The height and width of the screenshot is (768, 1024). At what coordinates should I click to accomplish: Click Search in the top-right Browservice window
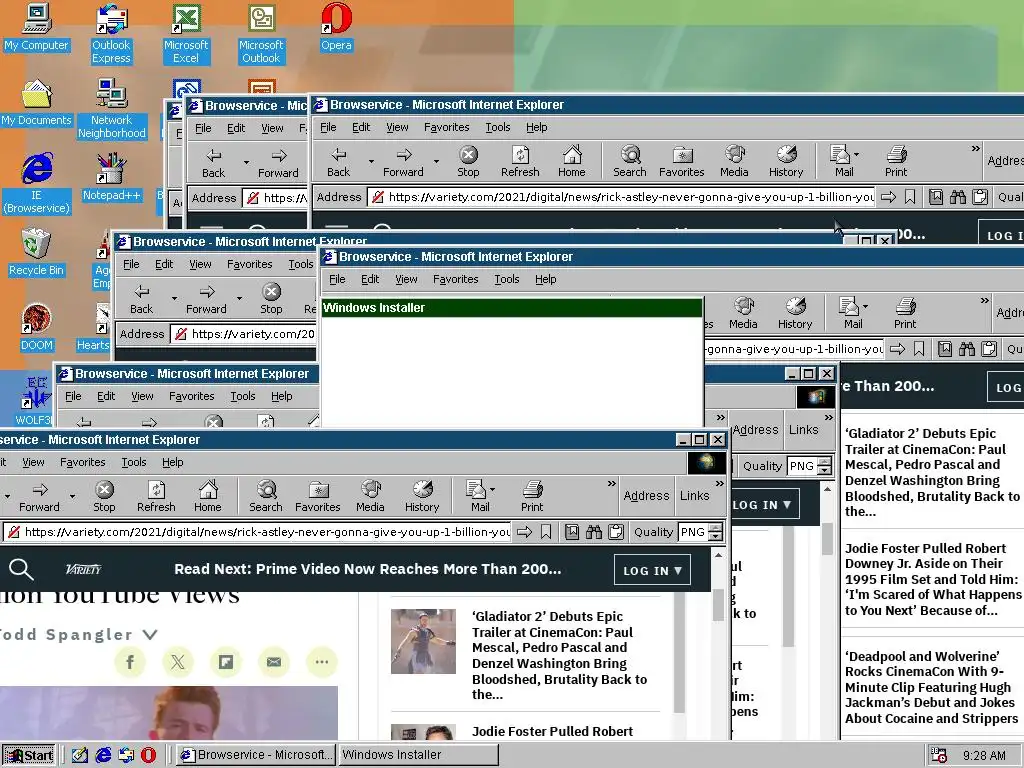tap(630, 161)
